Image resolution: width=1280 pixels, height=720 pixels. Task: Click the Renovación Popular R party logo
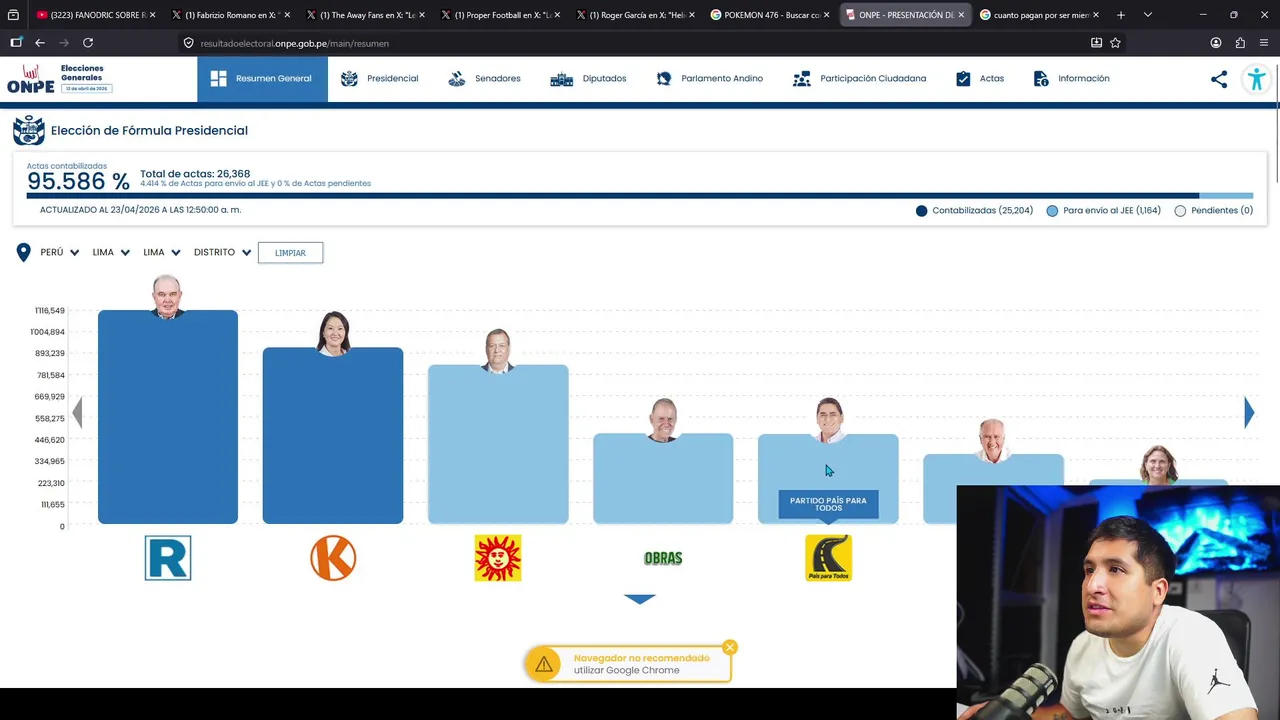(x=168, y=558)
